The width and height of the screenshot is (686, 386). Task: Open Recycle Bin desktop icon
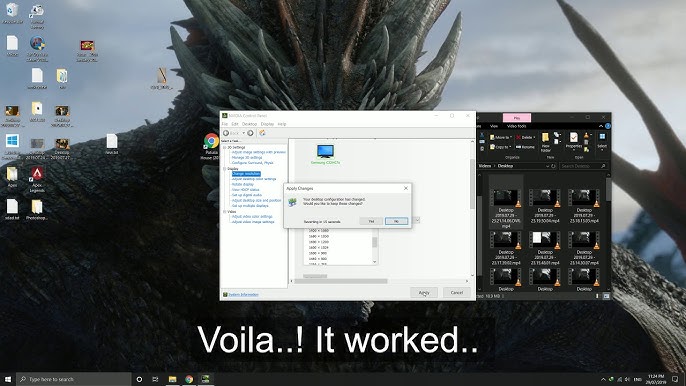coord(12,13)
